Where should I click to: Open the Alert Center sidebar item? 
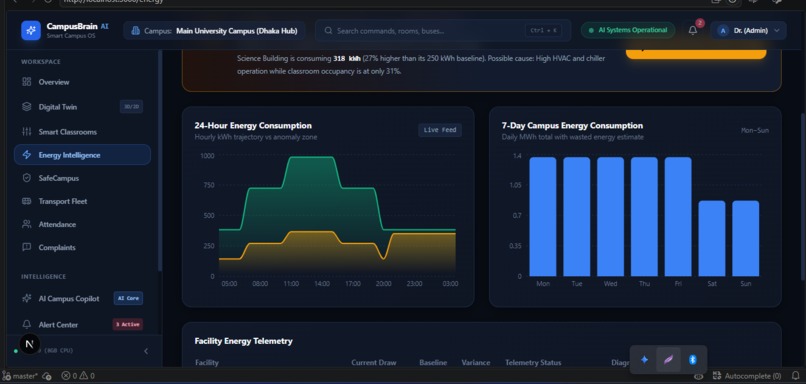(82, 324)
